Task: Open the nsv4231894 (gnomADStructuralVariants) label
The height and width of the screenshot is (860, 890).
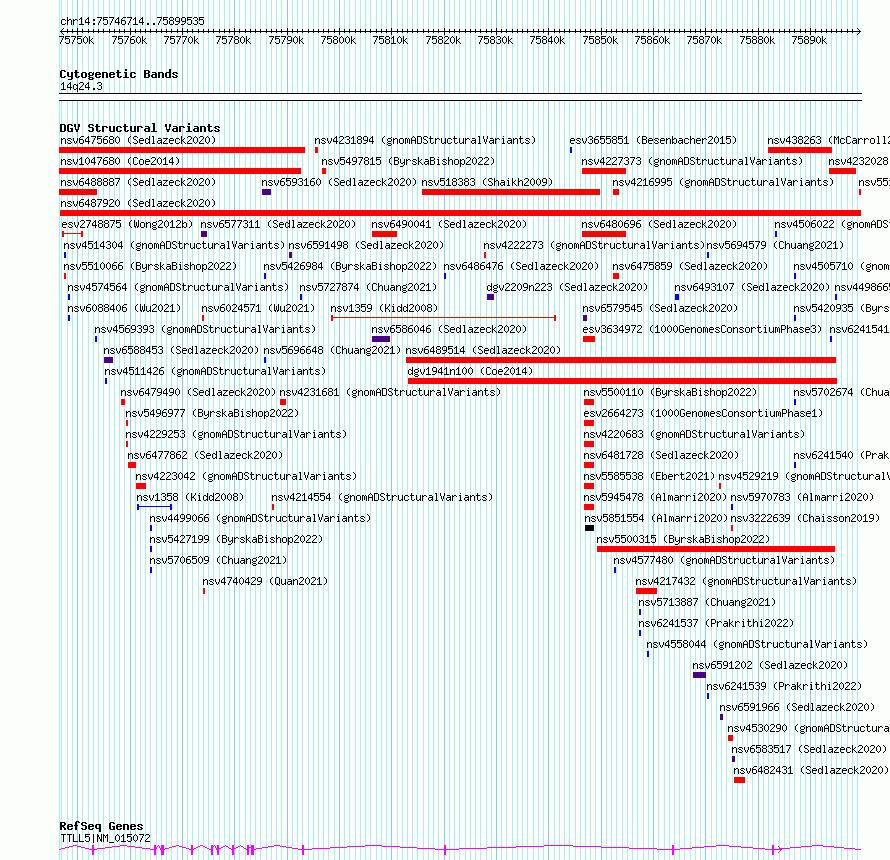Action: [x=425, y=140]
